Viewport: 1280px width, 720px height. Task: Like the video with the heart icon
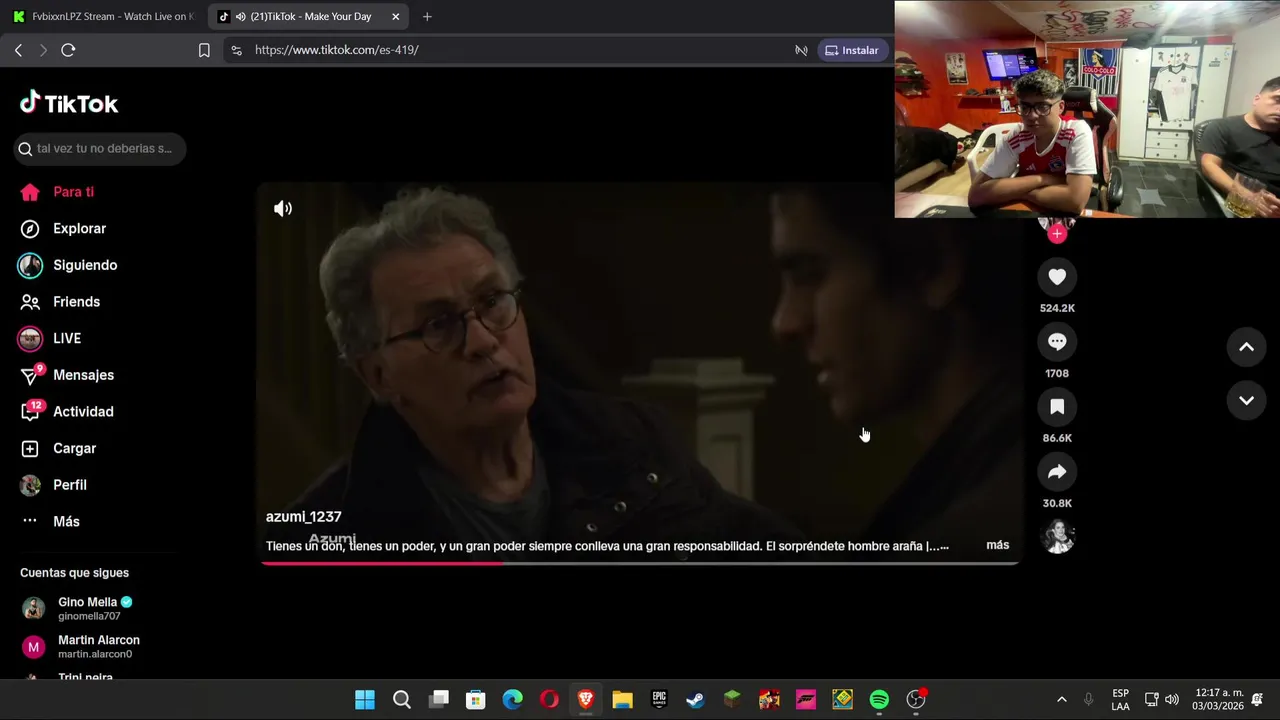pos(1057,277)
